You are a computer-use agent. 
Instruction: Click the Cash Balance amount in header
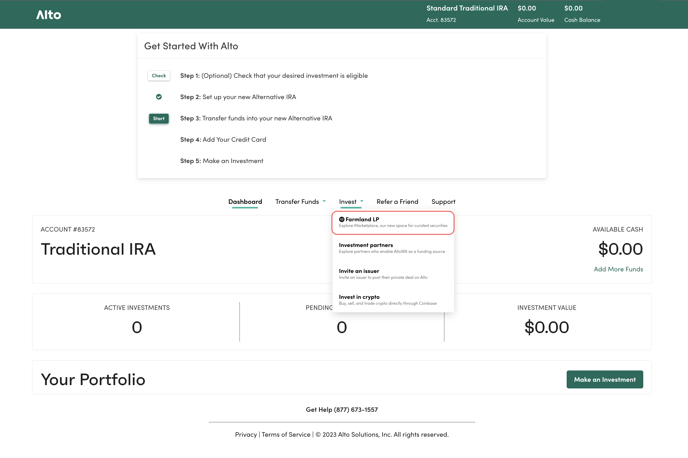573,8
